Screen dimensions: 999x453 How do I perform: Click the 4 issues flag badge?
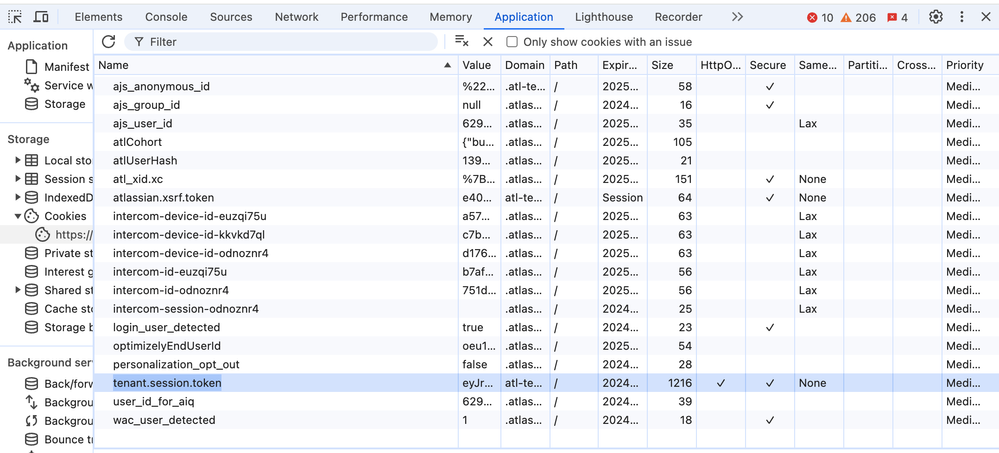897,18
